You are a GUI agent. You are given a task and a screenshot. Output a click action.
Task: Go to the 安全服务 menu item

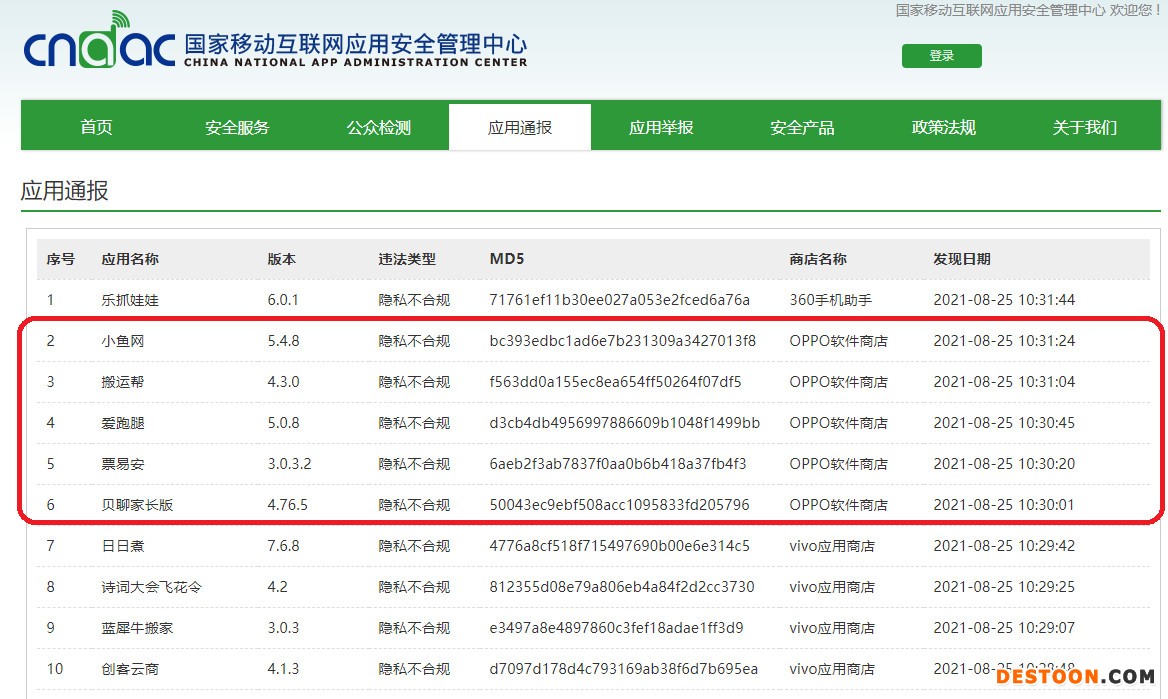click(237, 127)
